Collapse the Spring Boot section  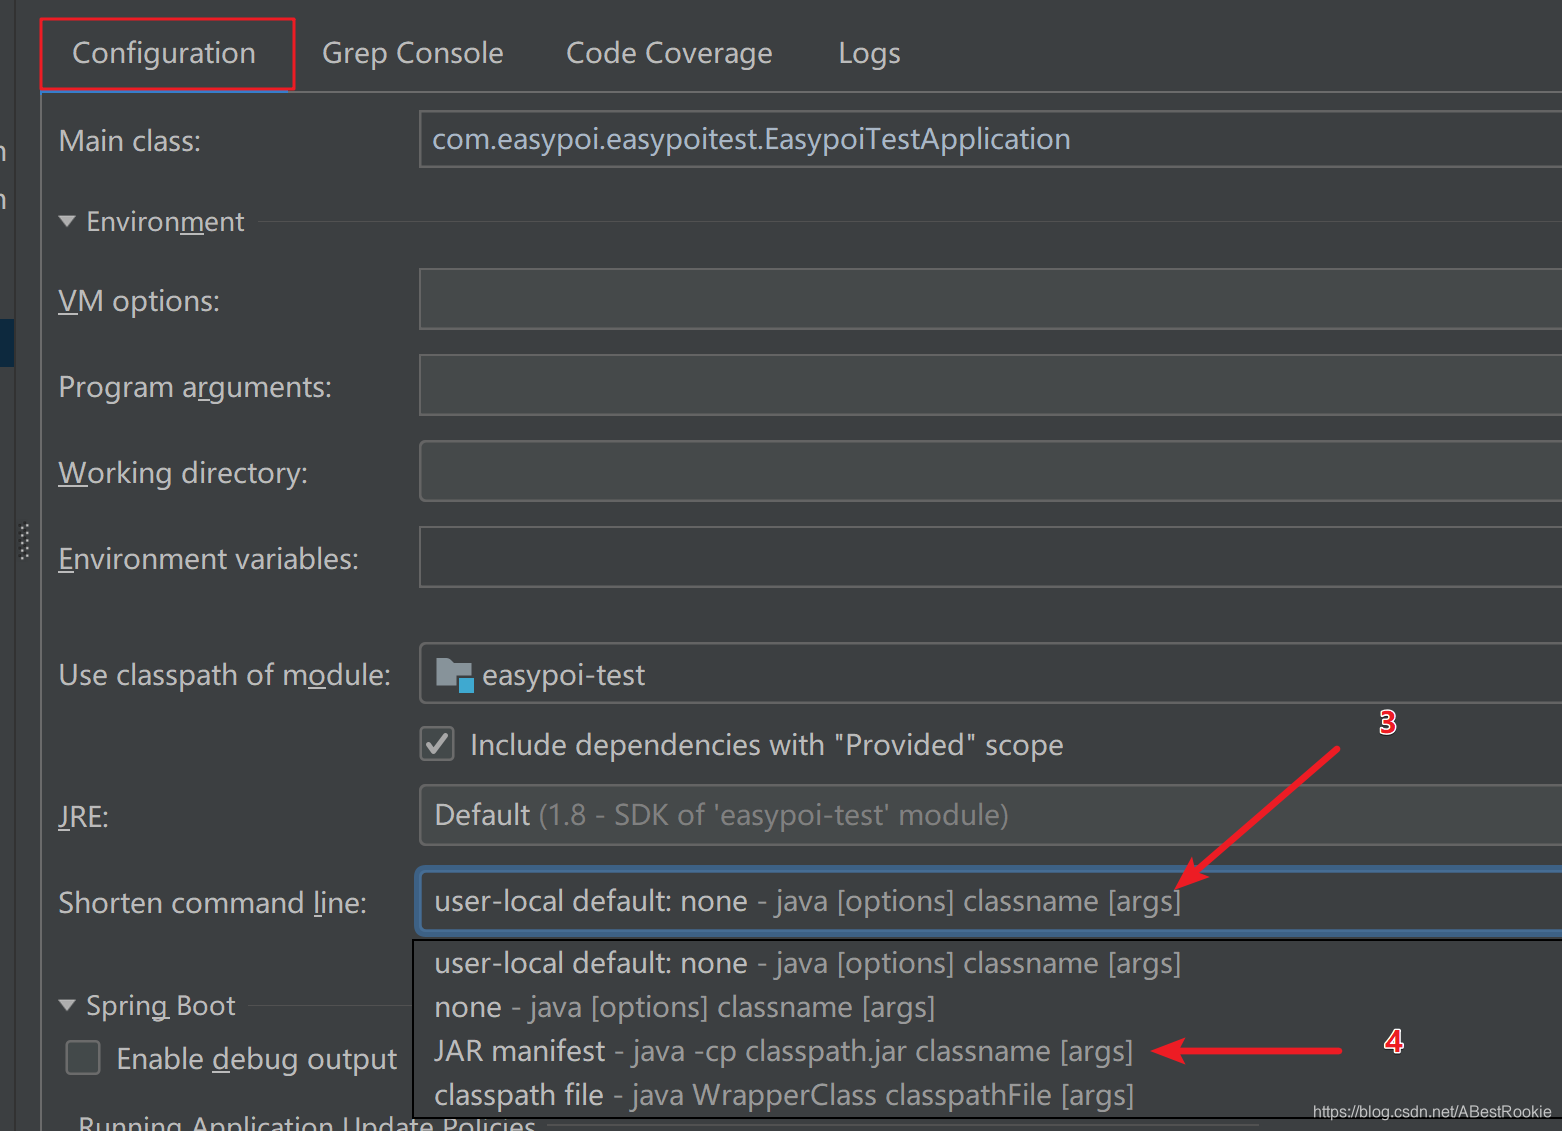click(x=67, y=1005)
